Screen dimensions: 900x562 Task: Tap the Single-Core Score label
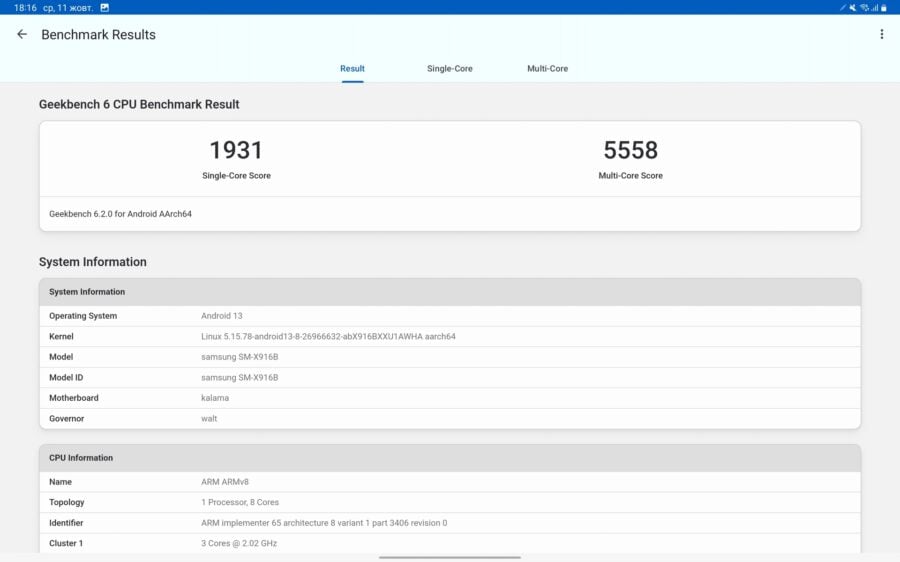pyautogui.click(x=236, y=176)
